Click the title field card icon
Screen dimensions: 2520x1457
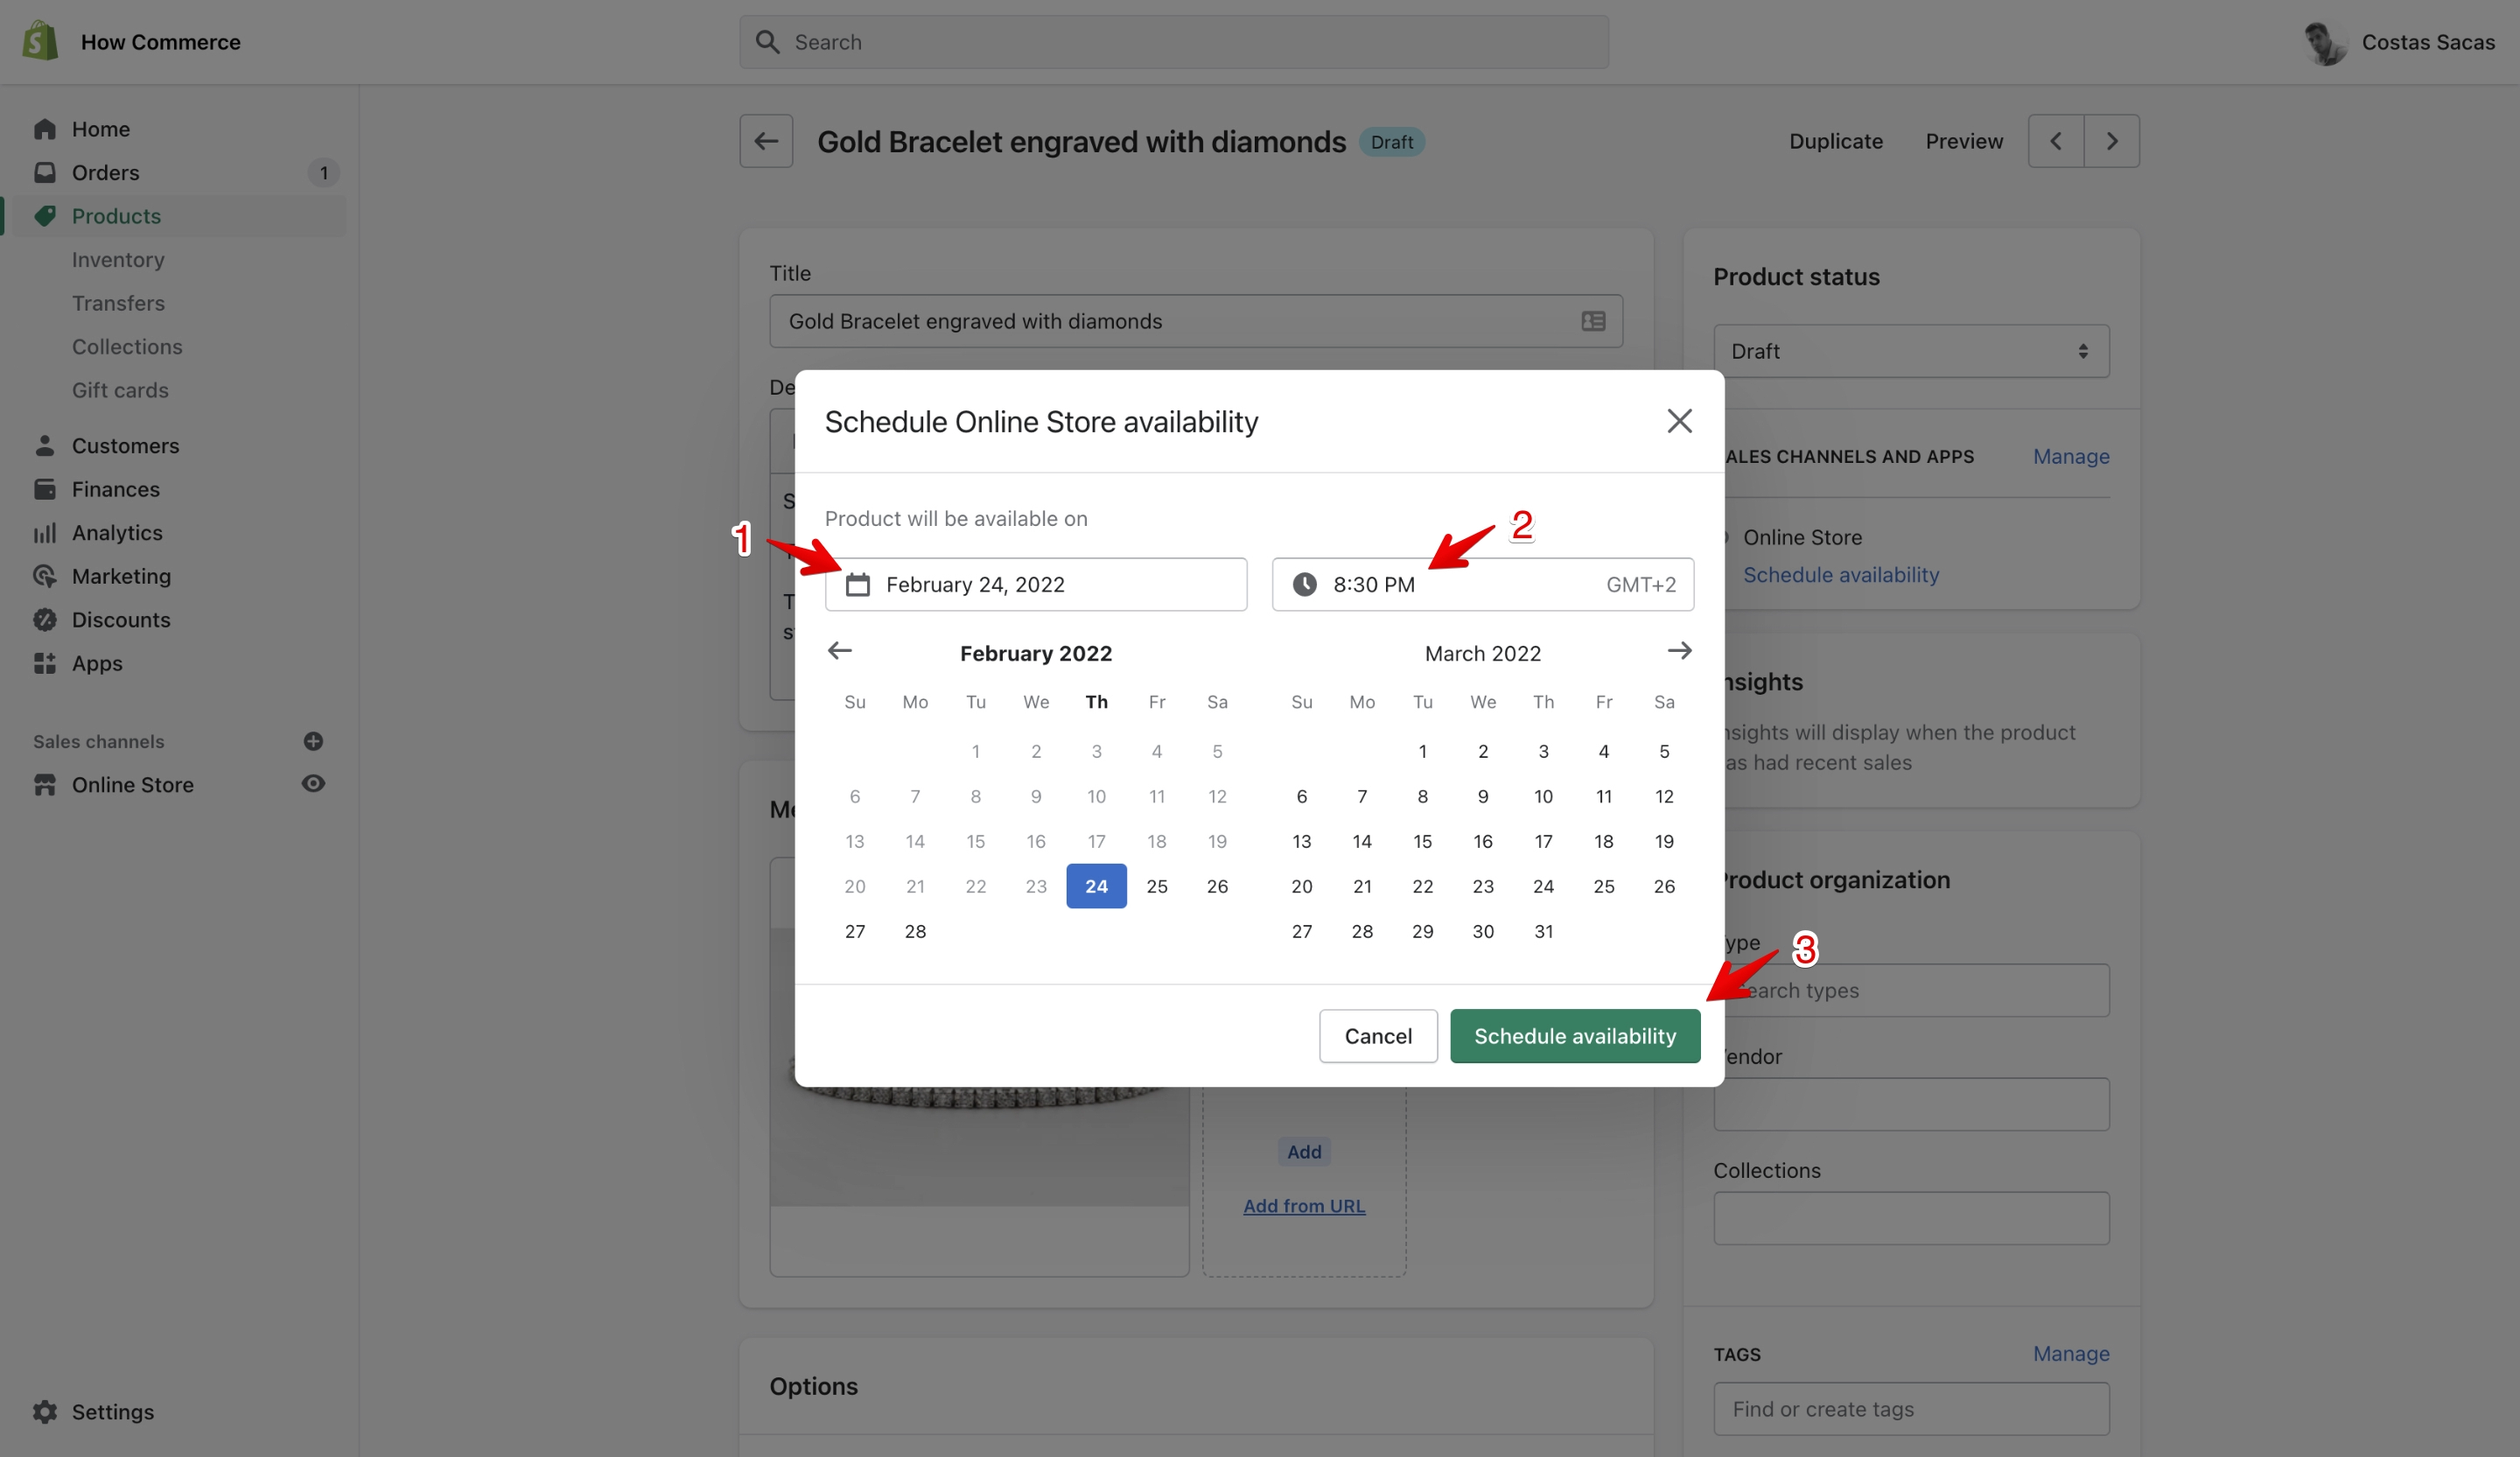point(1593,321)
